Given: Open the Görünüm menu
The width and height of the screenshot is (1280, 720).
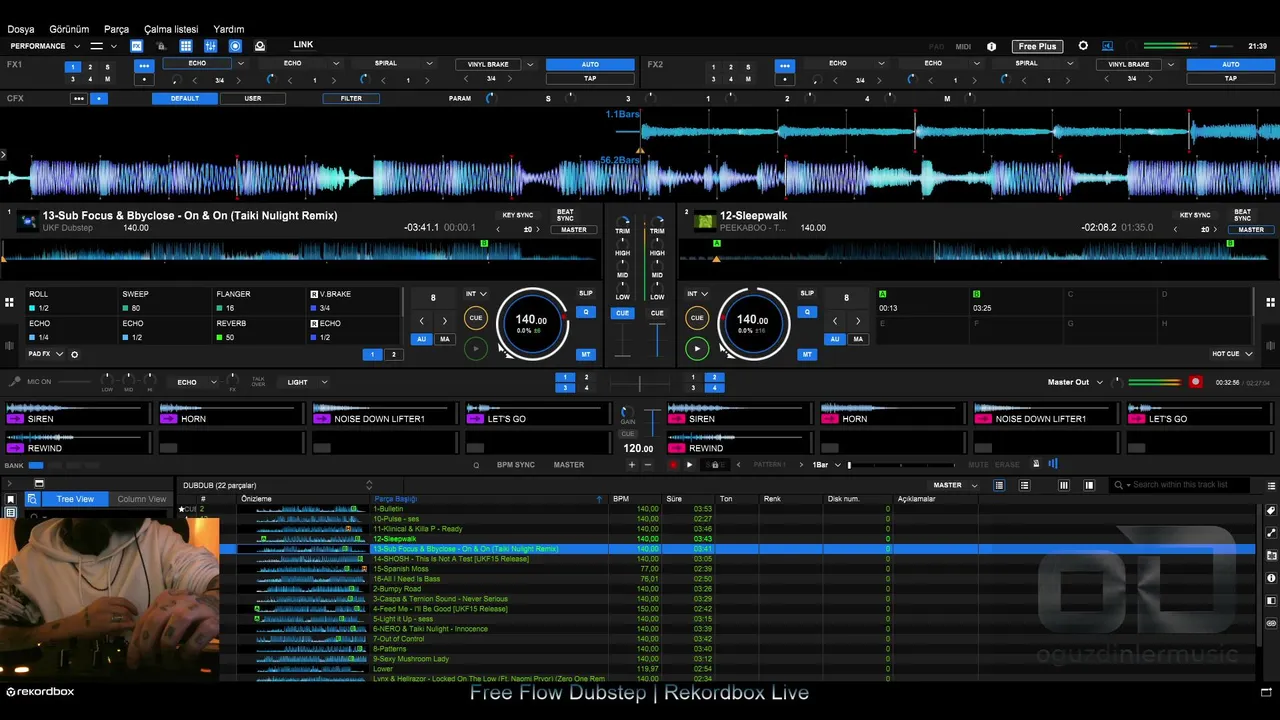Looking at the screenshot, I should click(70, 29).
